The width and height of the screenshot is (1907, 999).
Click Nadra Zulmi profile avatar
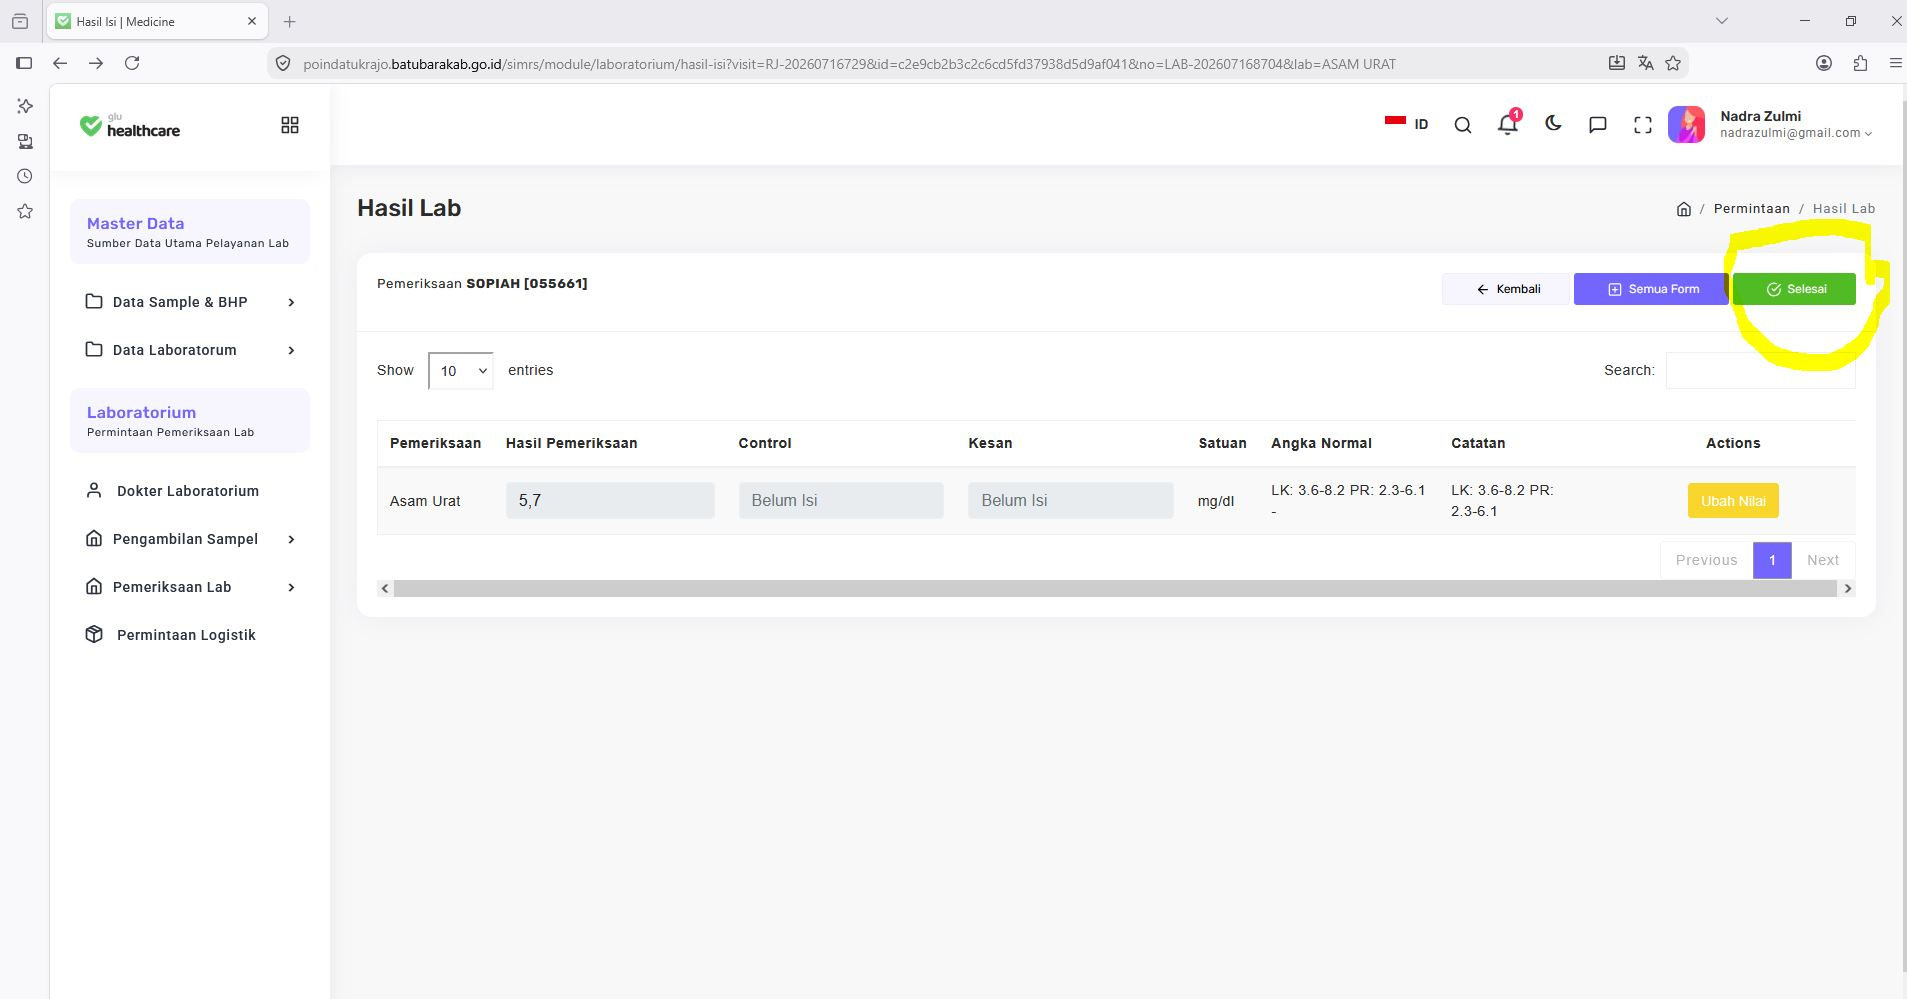[x=1687, y=125]
